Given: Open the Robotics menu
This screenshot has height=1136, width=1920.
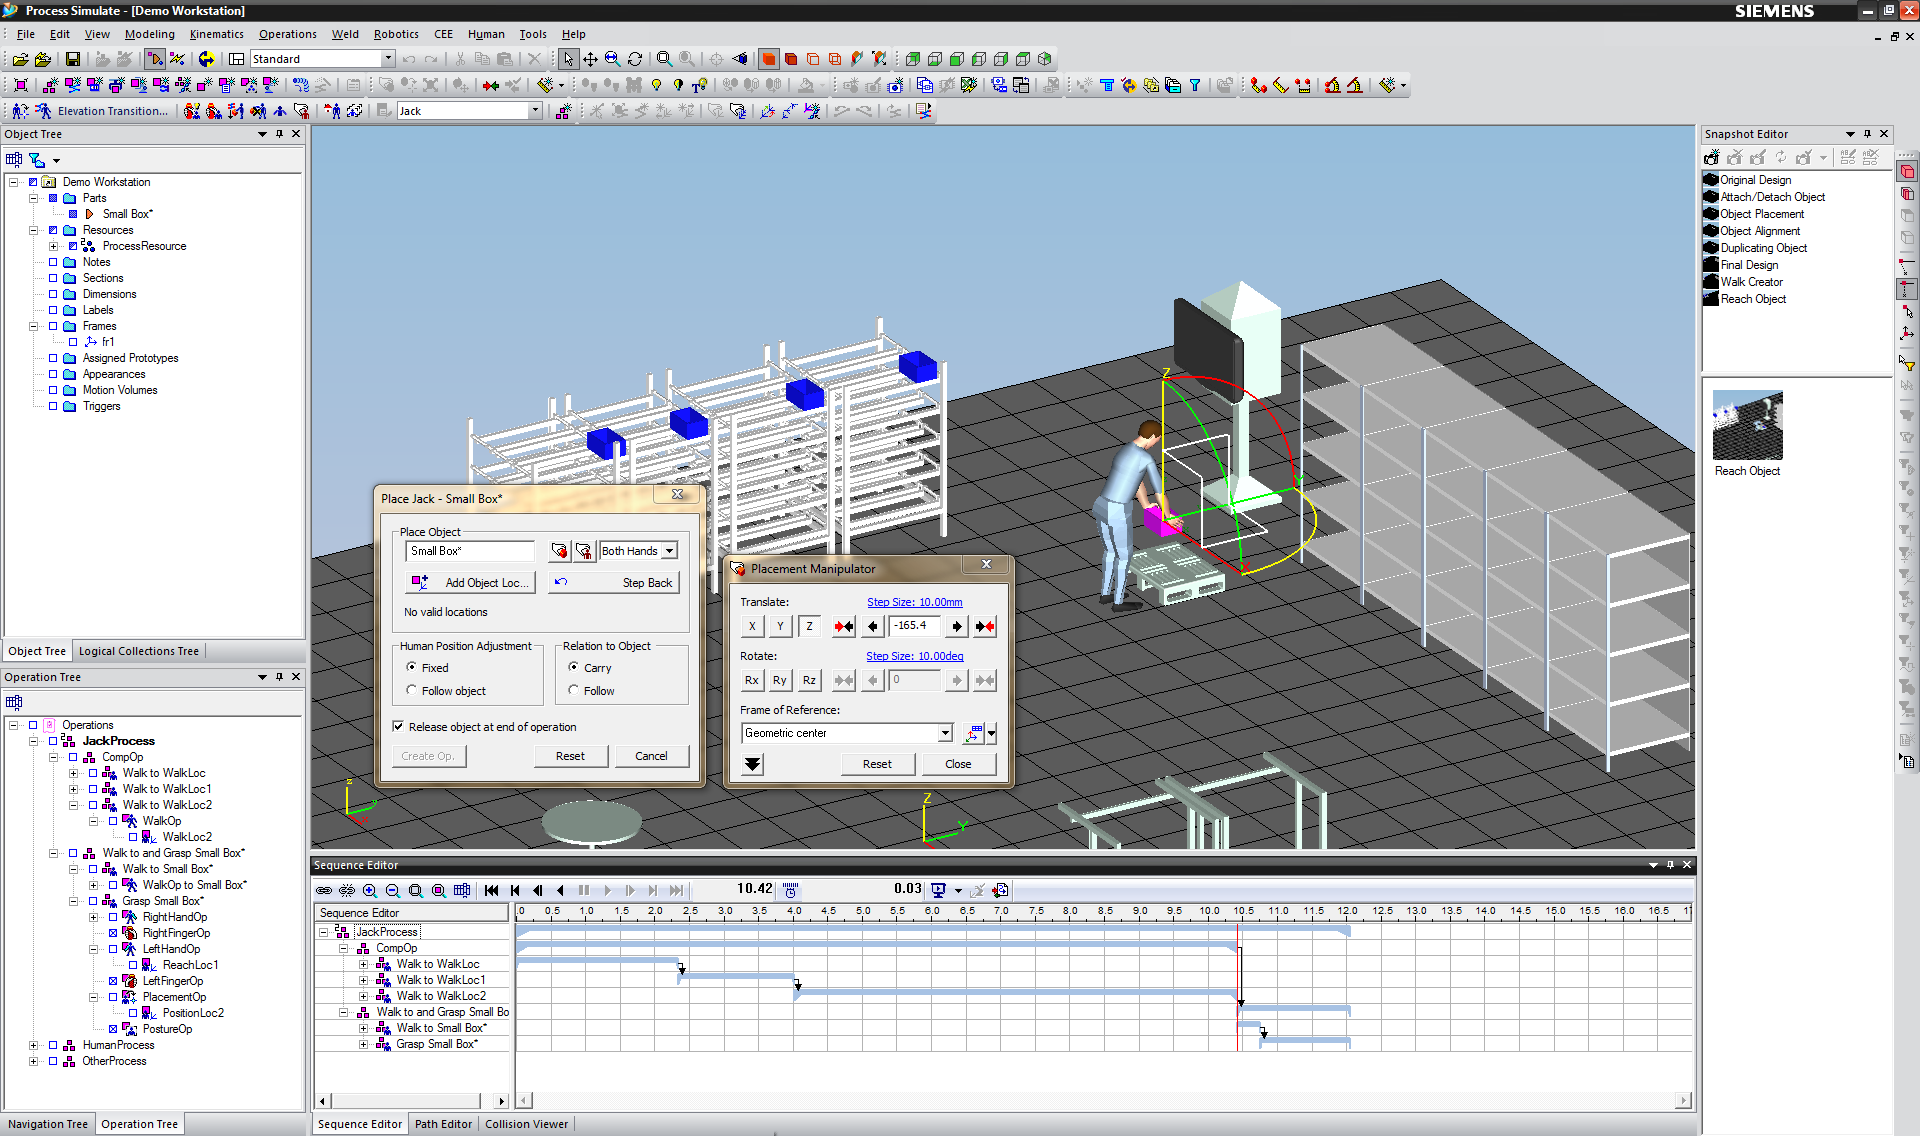Looking at the screenshot, I should [396, 34].
